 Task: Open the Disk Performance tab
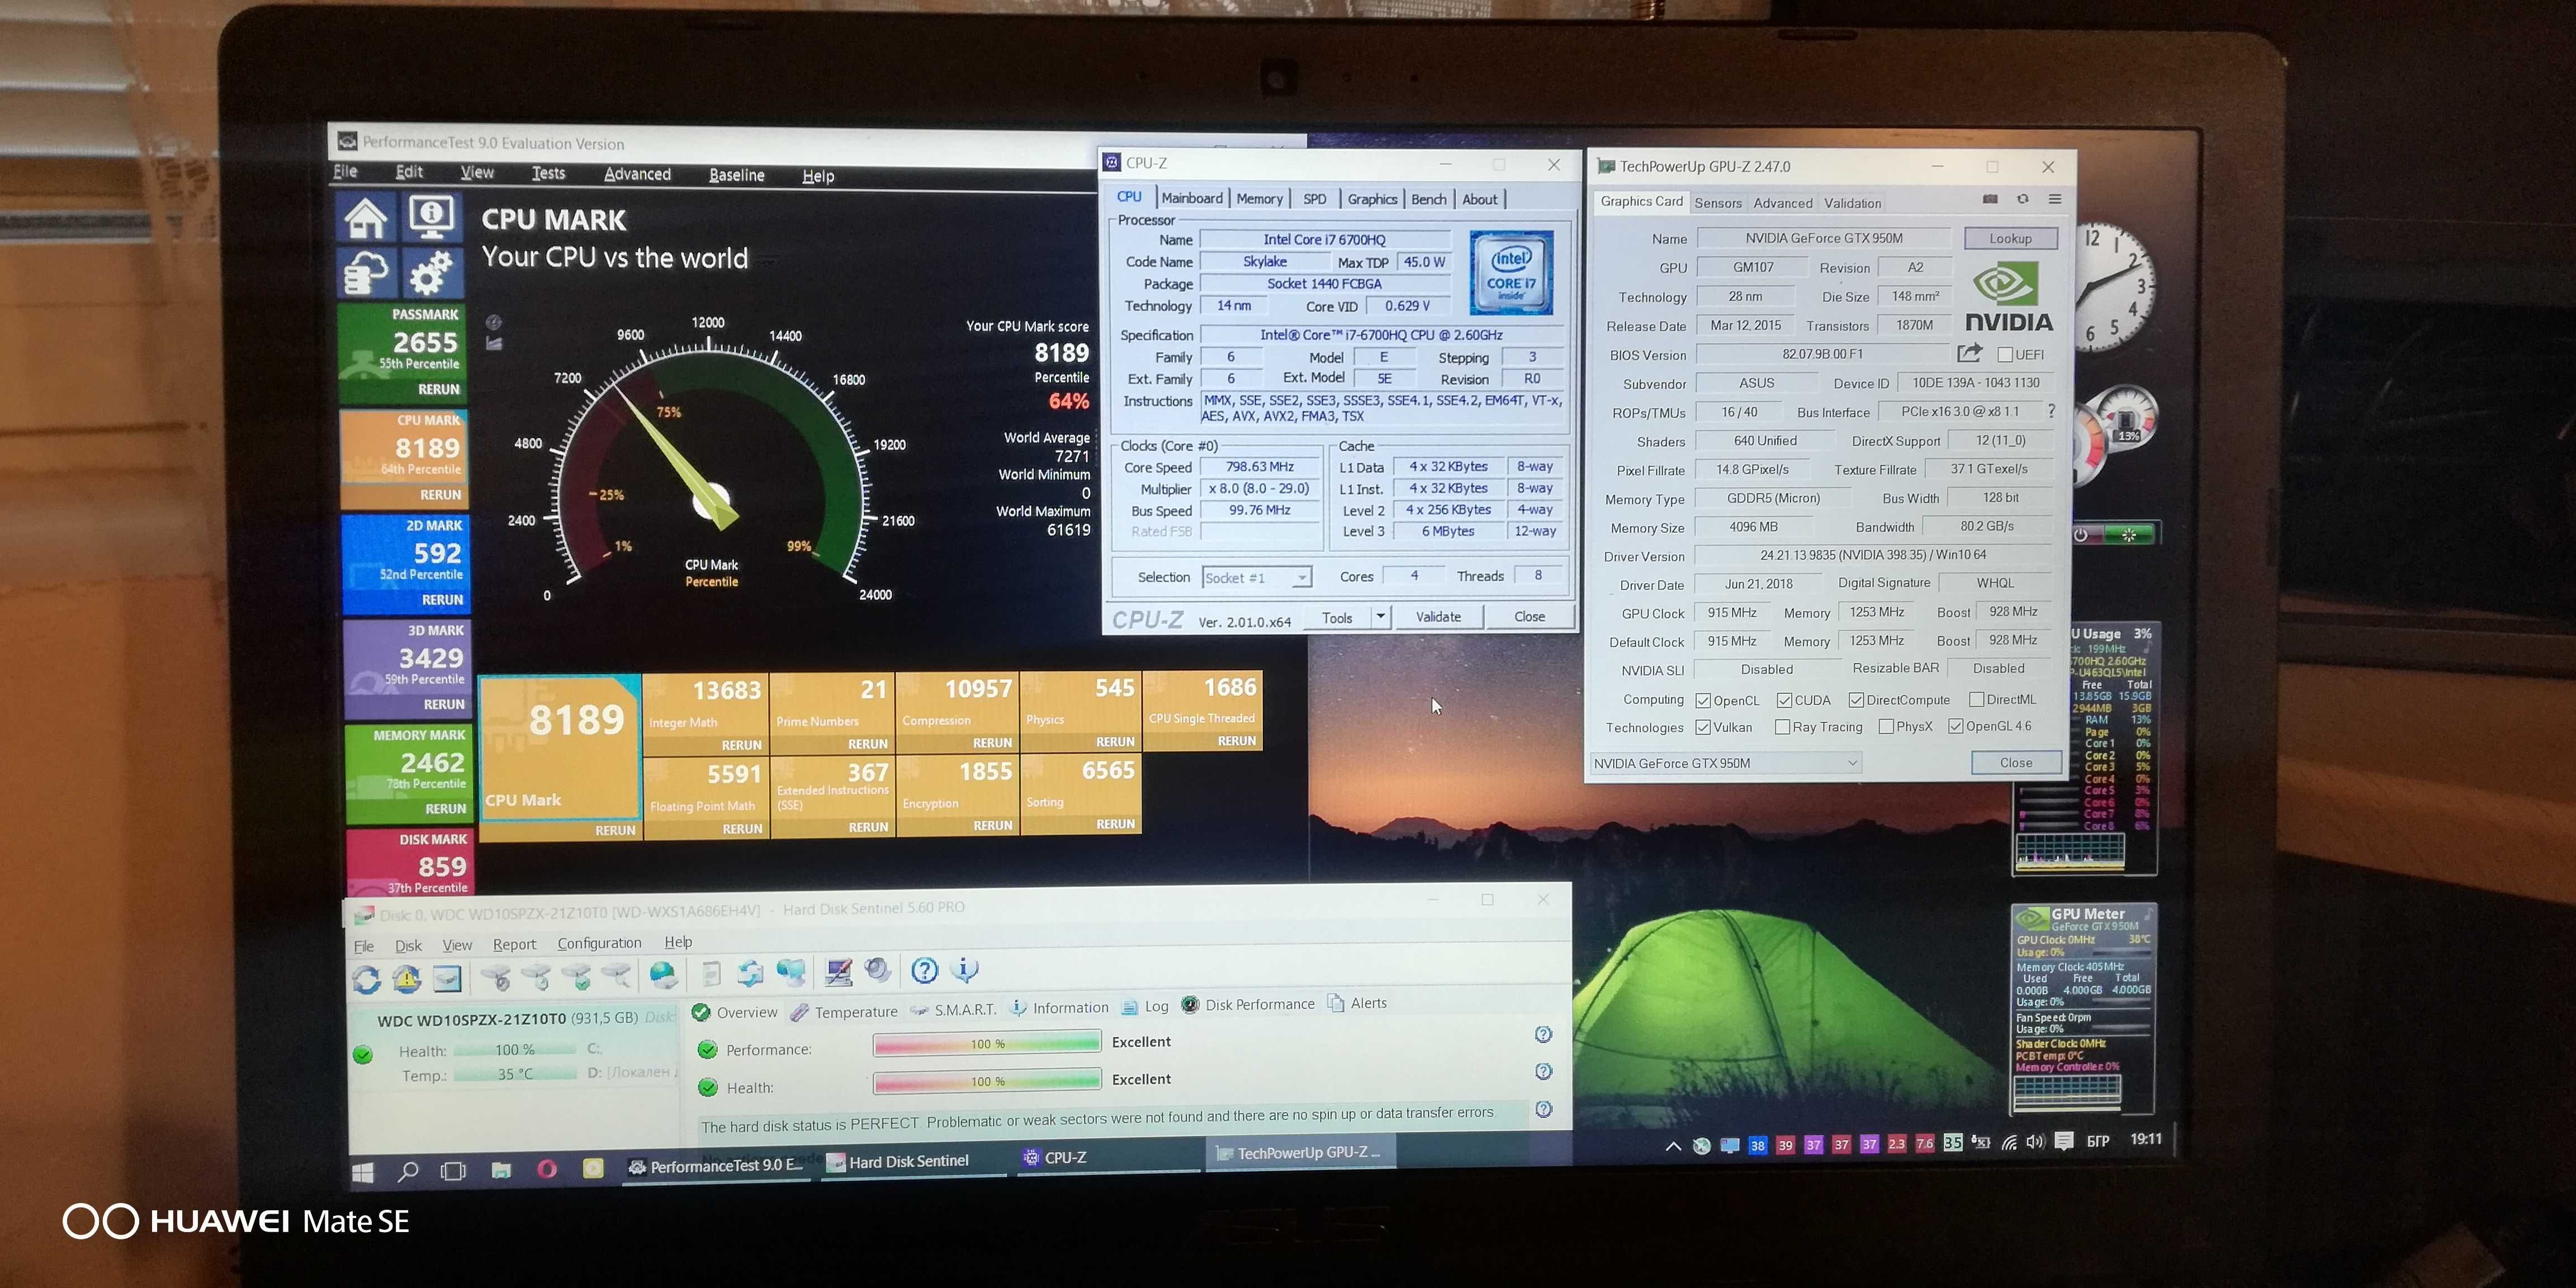1248,1004
